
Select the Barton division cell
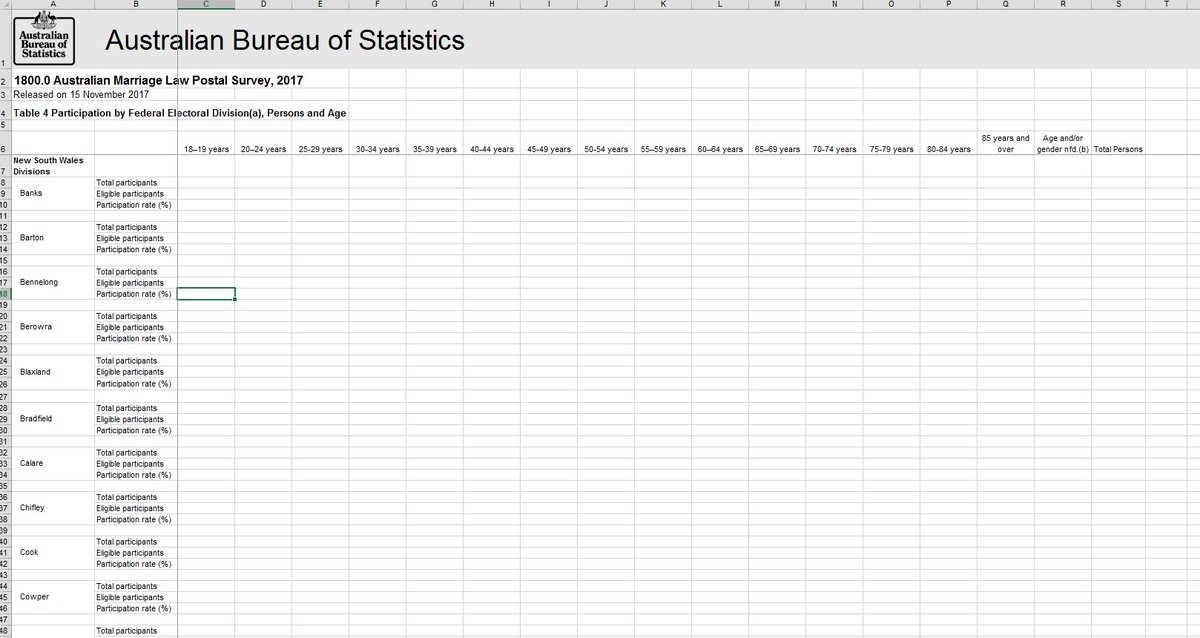(x=32, y=238)
